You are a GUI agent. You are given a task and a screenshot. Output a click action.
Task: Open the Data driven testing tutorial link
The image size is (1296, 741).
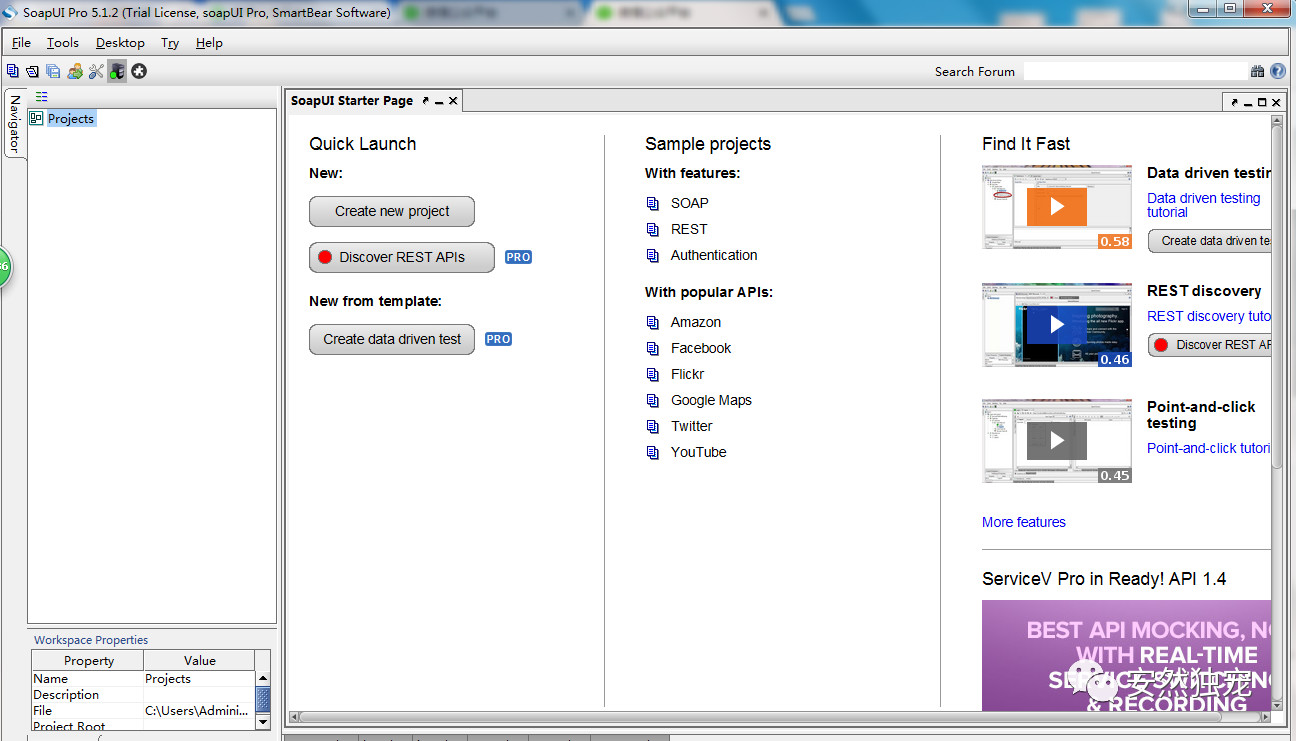(x=1204, y=205)
